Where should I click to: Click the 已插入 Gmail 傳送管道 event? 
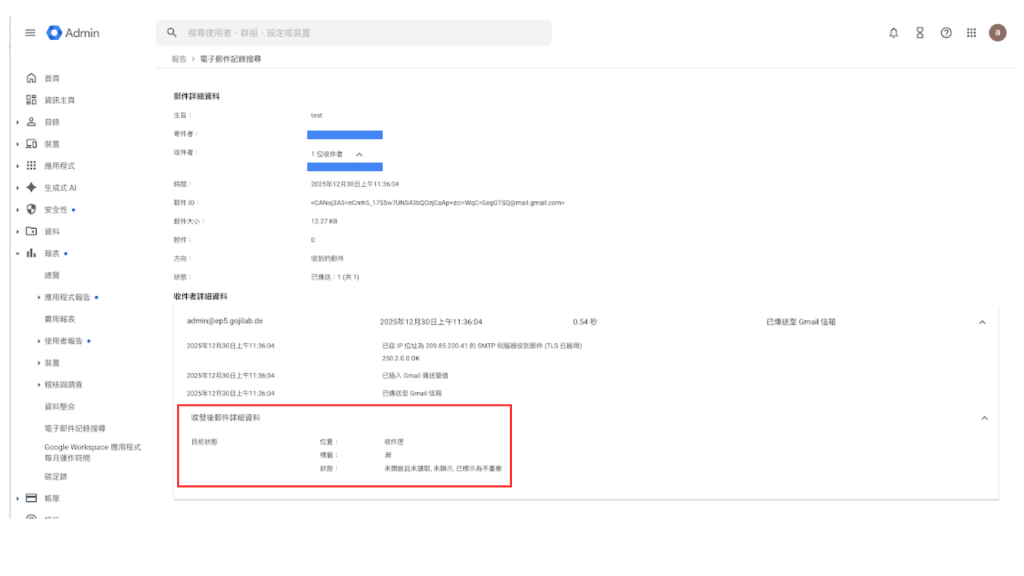pos(415,376)
